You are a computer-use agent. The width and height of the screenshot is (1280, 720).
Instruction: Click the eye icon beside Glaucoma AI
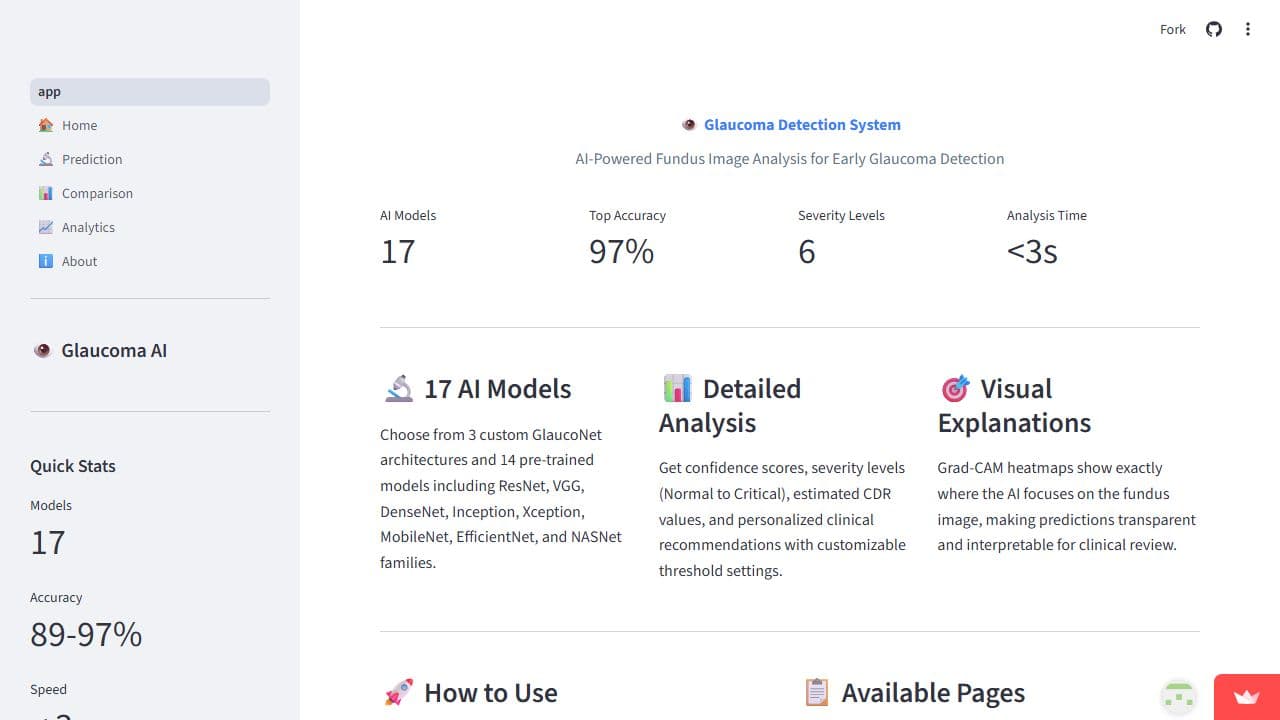(43, 351)
